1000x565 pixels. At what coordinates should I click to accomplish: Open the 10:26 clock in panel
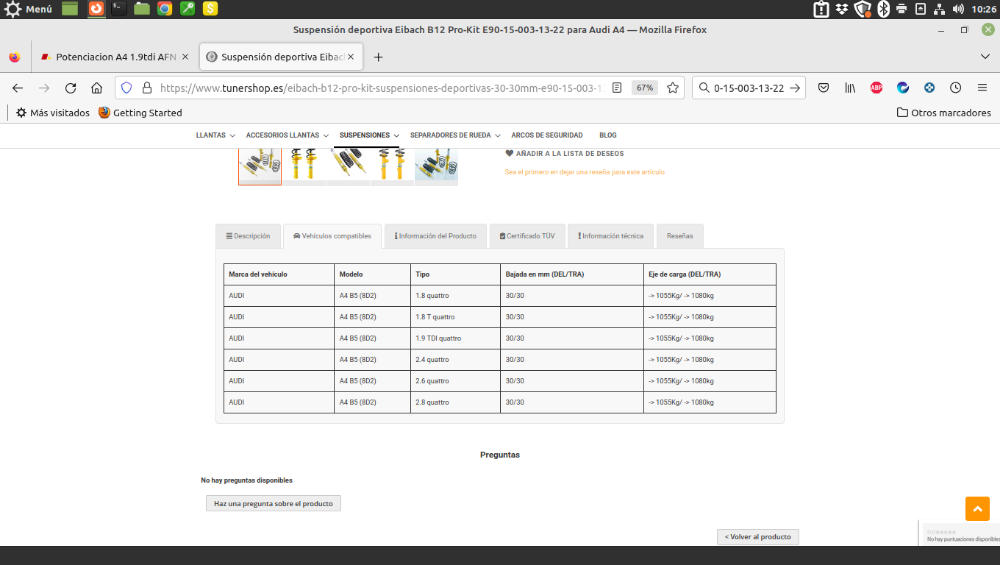pyautogui.click(x=984, y=9)
